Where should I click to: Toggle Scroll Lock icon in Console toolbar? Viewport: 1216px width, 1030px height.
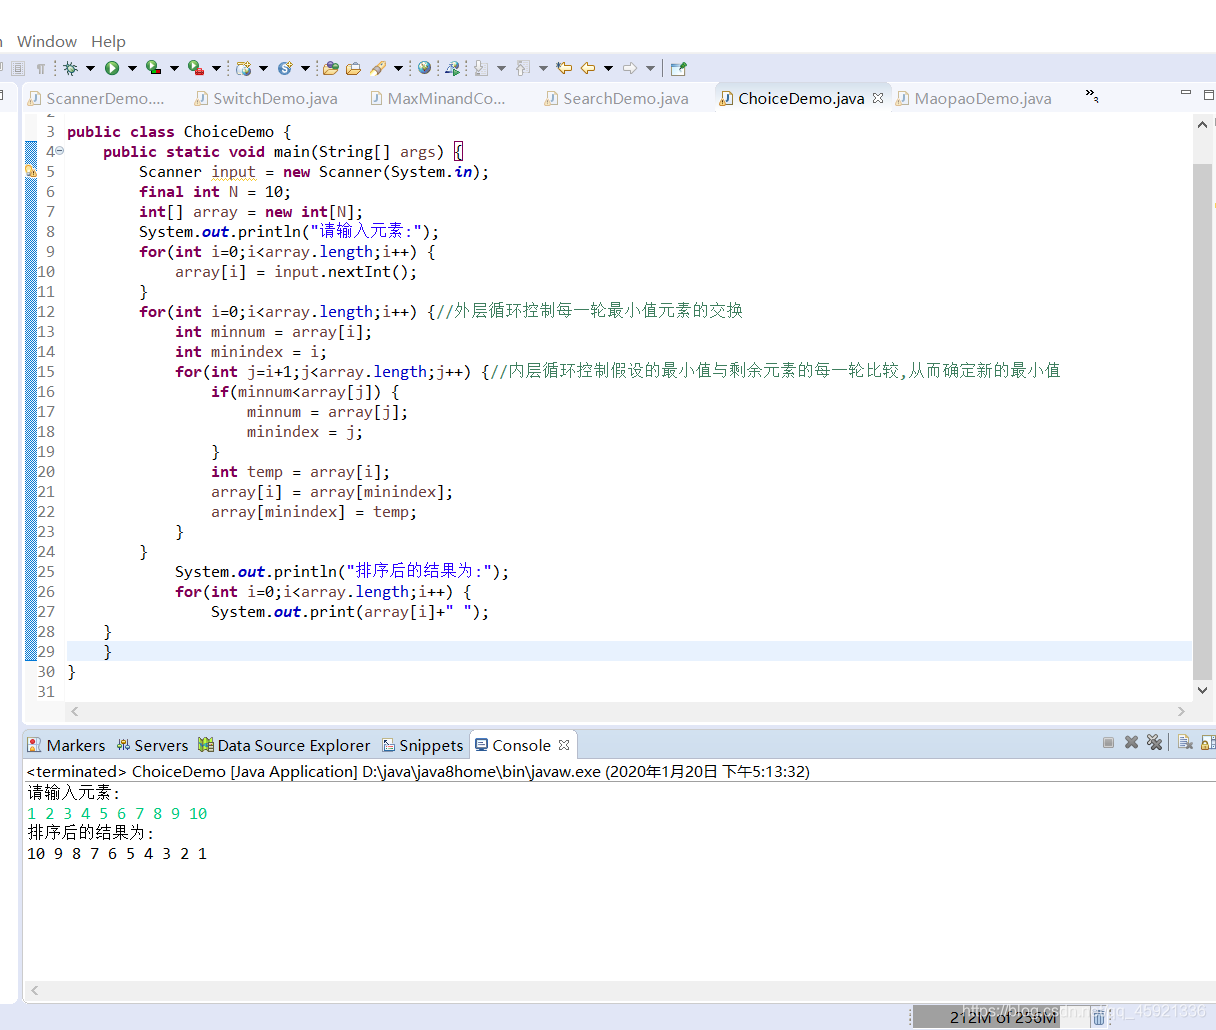click(1208, 742)
